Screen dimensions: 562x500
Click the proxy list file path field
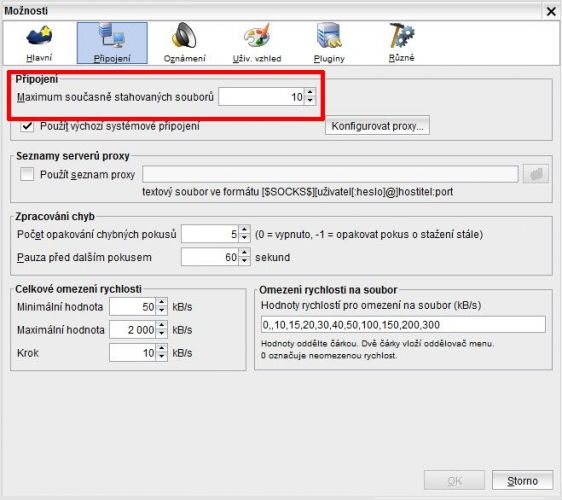point(330,174)
